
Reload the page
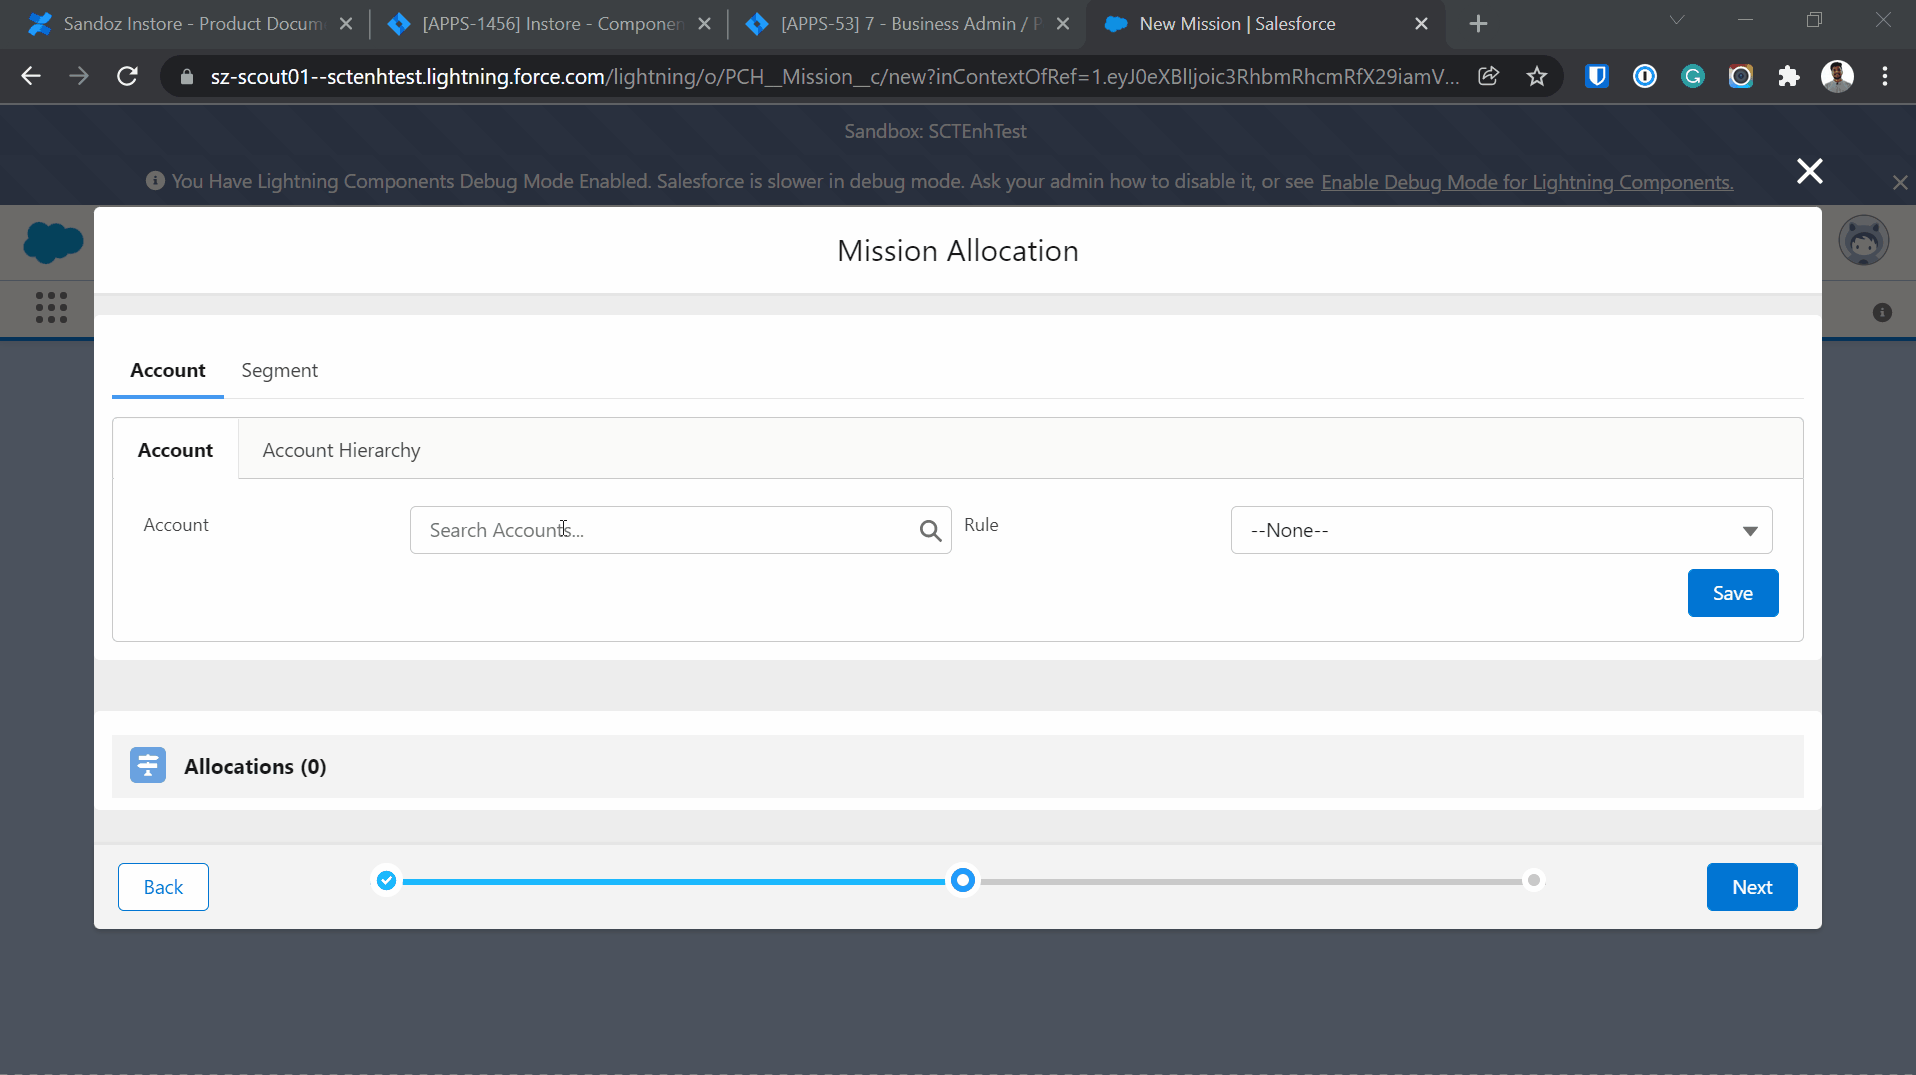click(x=127, y=76)
